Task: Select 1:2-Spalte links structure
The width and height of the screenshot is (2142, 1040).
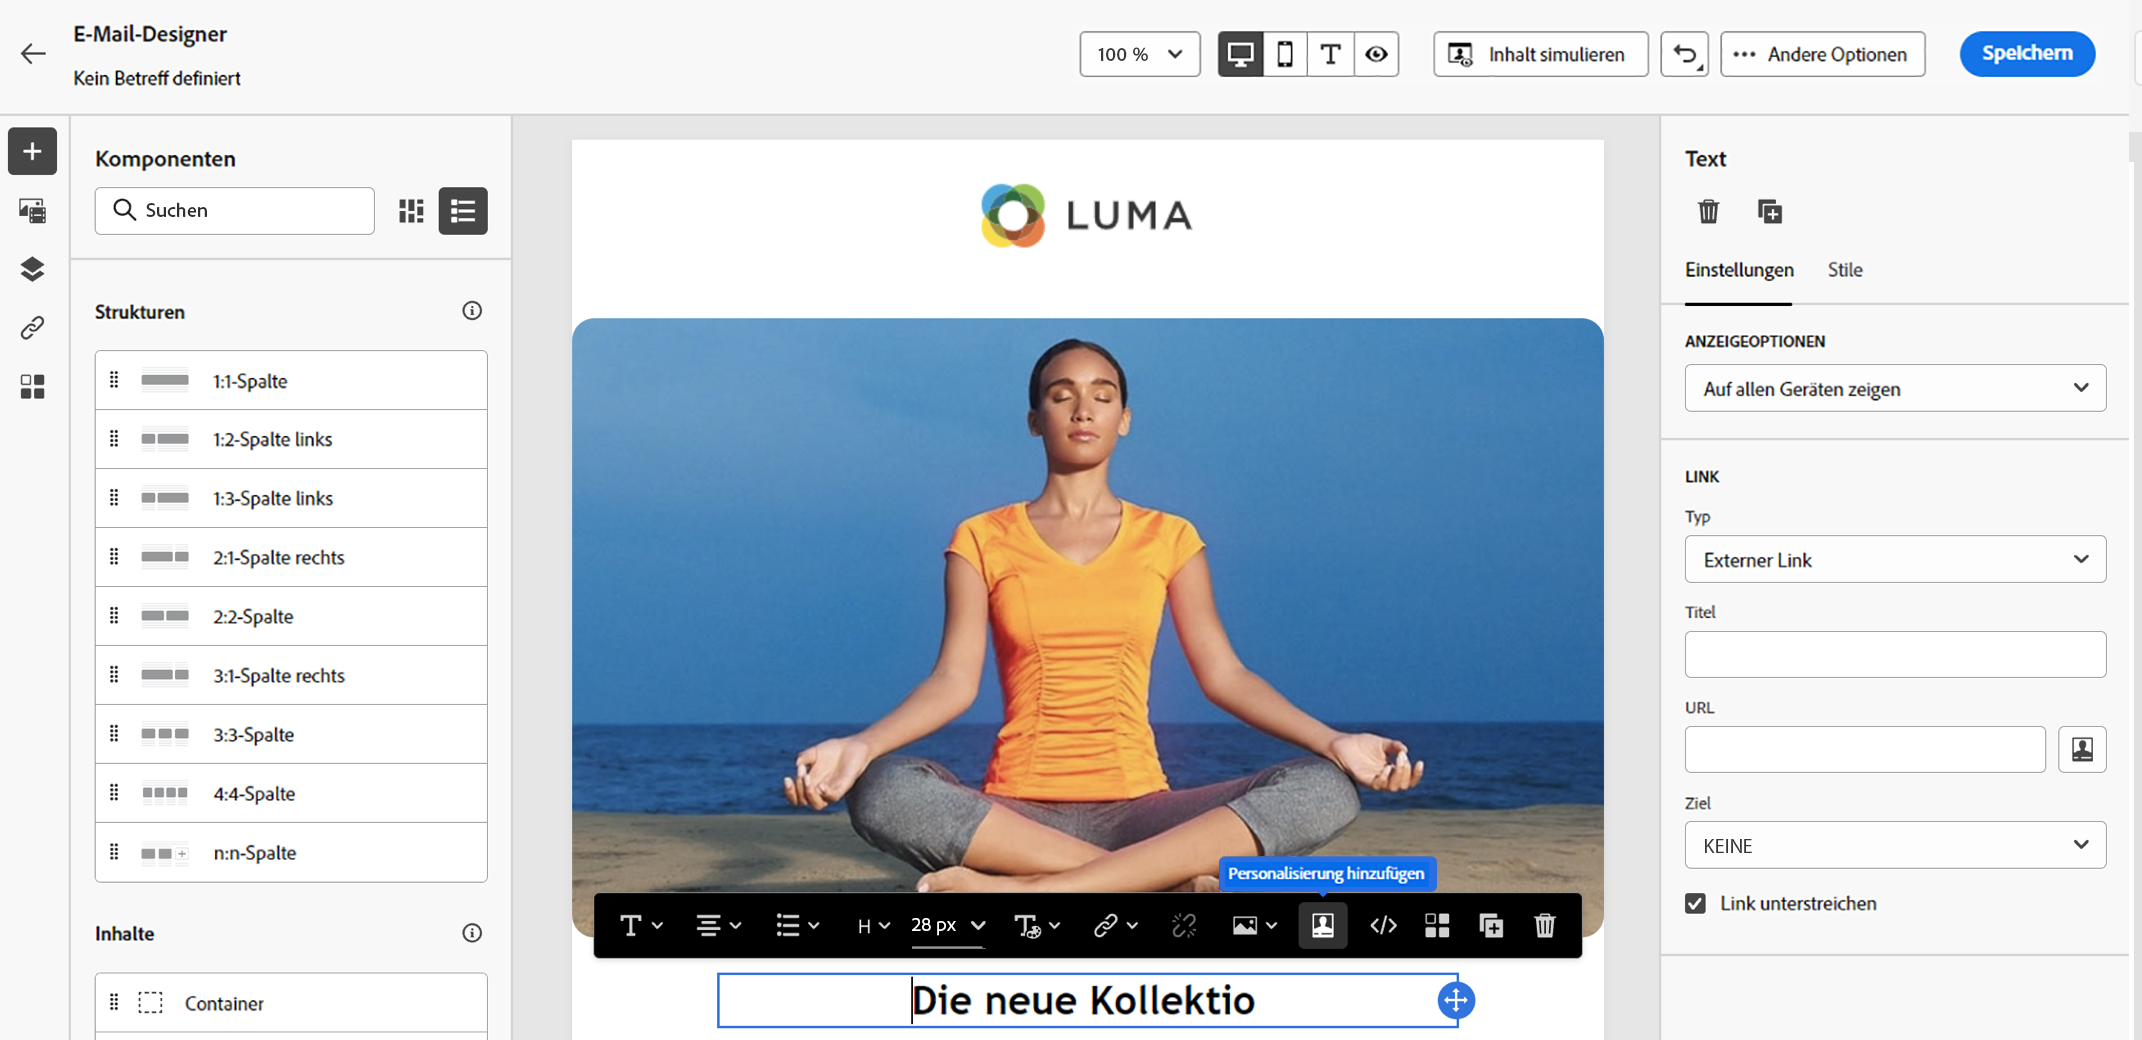Action: point(291,439)
